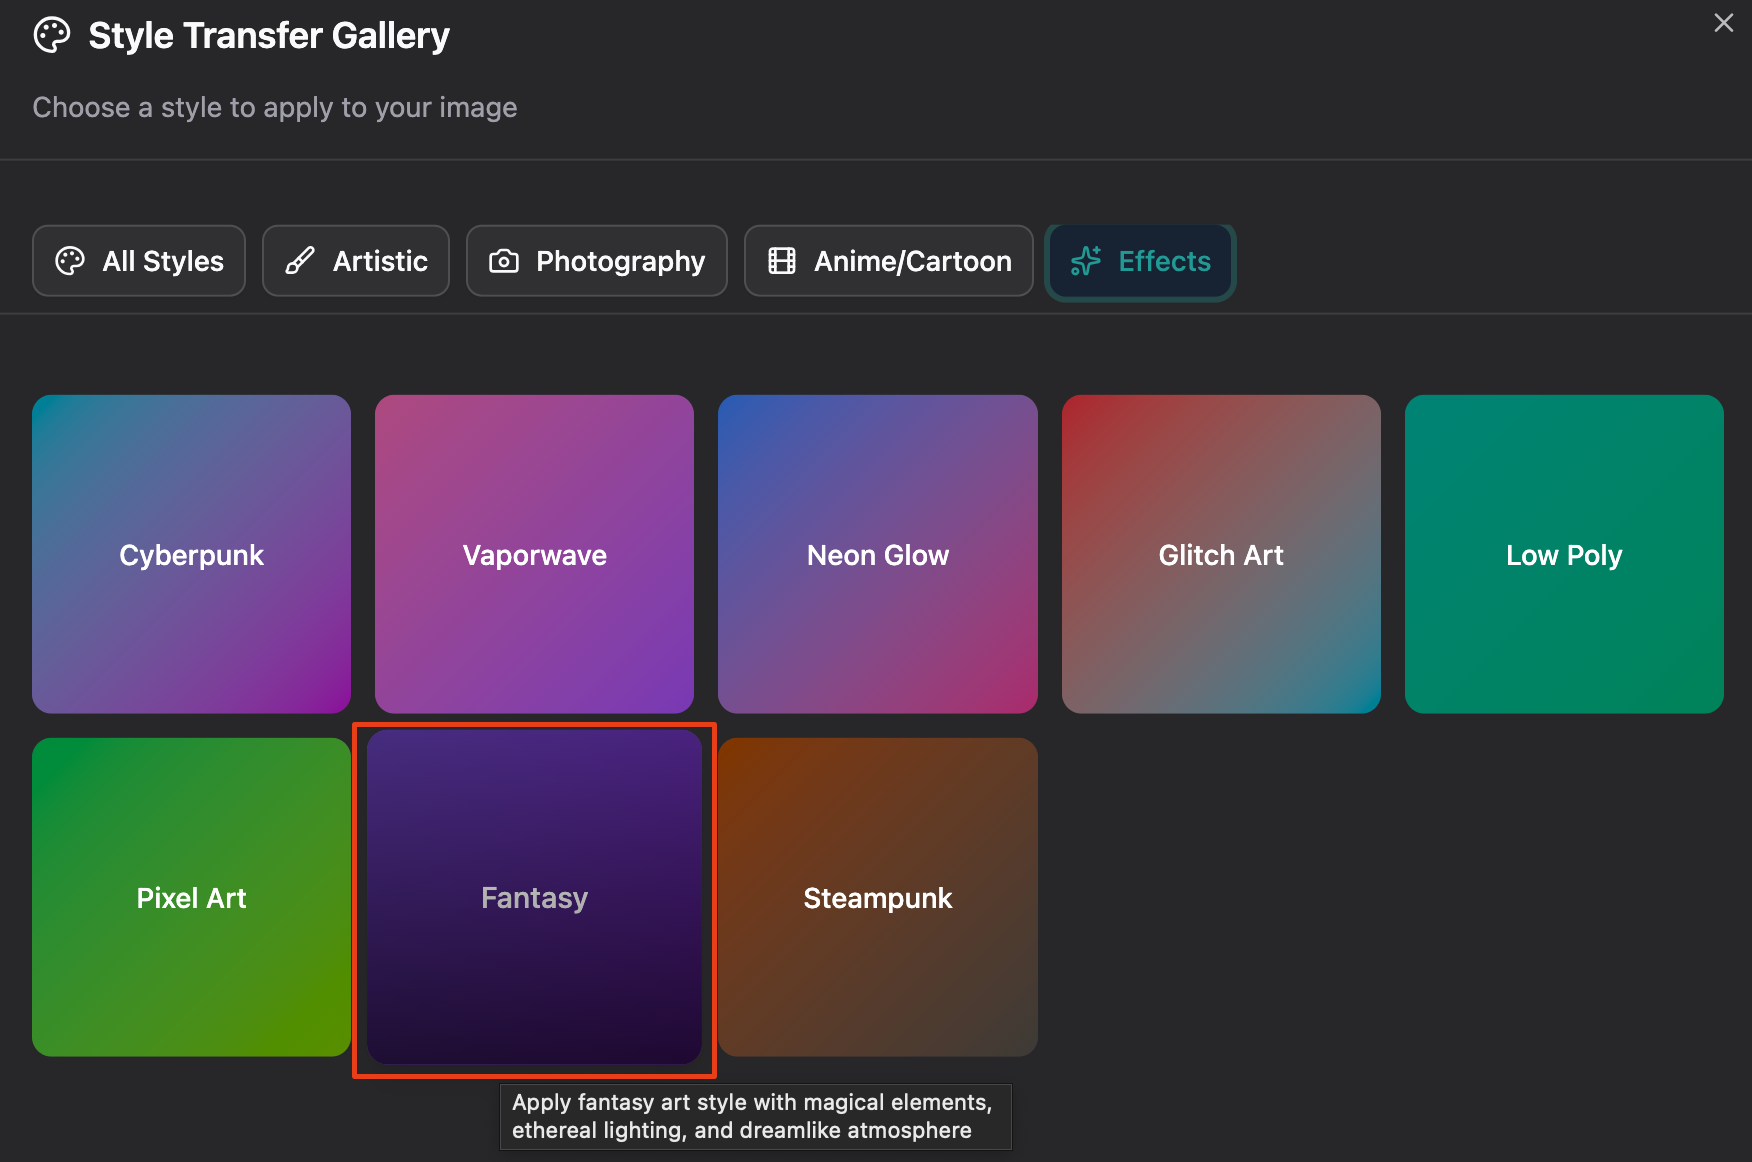
Task: Show the Photography styles
Action: coord(597,261)
